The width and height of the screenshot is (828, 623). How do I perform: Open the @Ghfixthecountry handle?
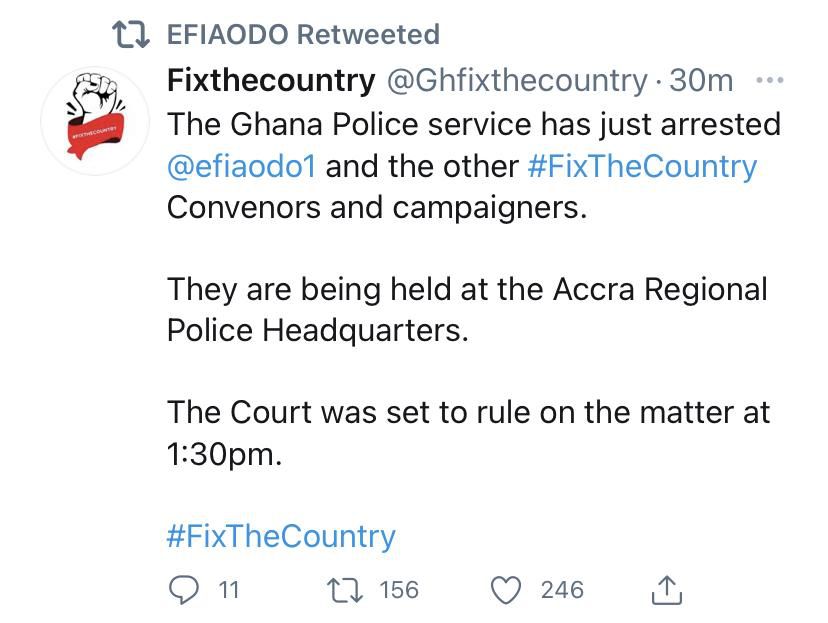click(516, 80)
